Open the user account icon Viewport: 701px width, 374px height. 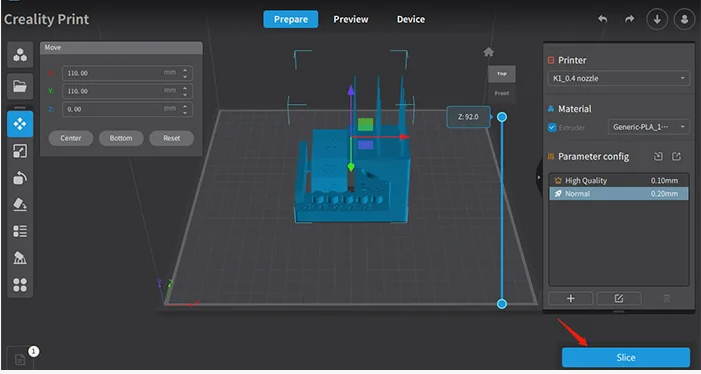[684, 20]
